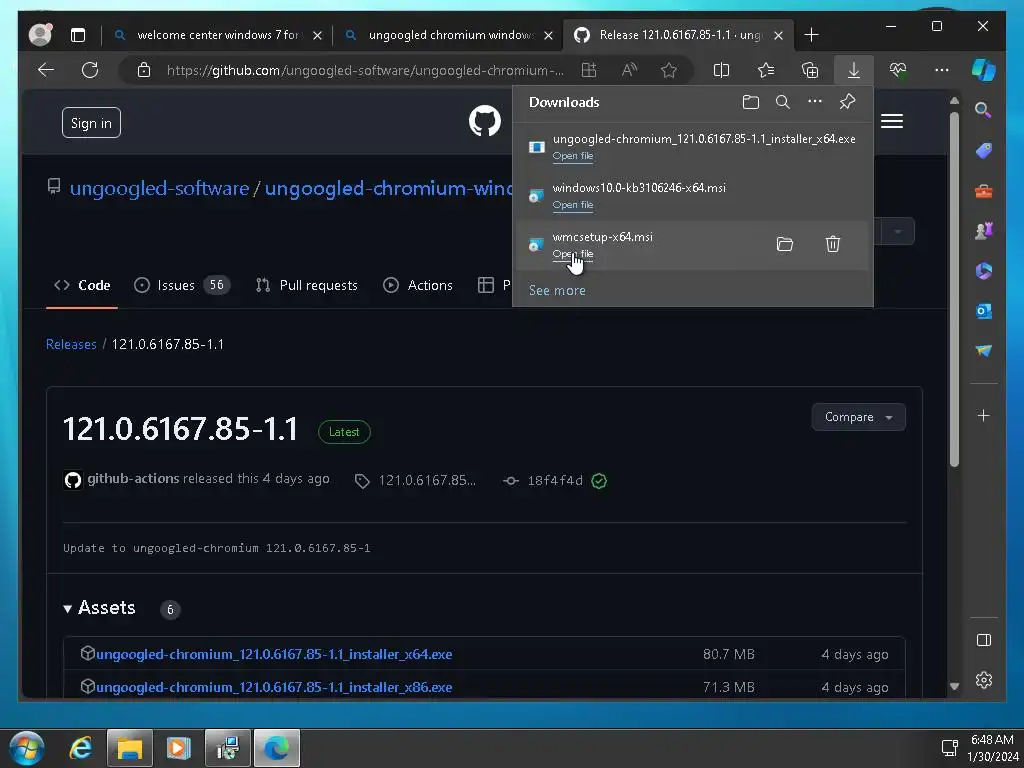This screenshot has height=768, width=1024.
Task: Open sidebar settings gear
Action: pyautogui.click(x=984, y=680)
